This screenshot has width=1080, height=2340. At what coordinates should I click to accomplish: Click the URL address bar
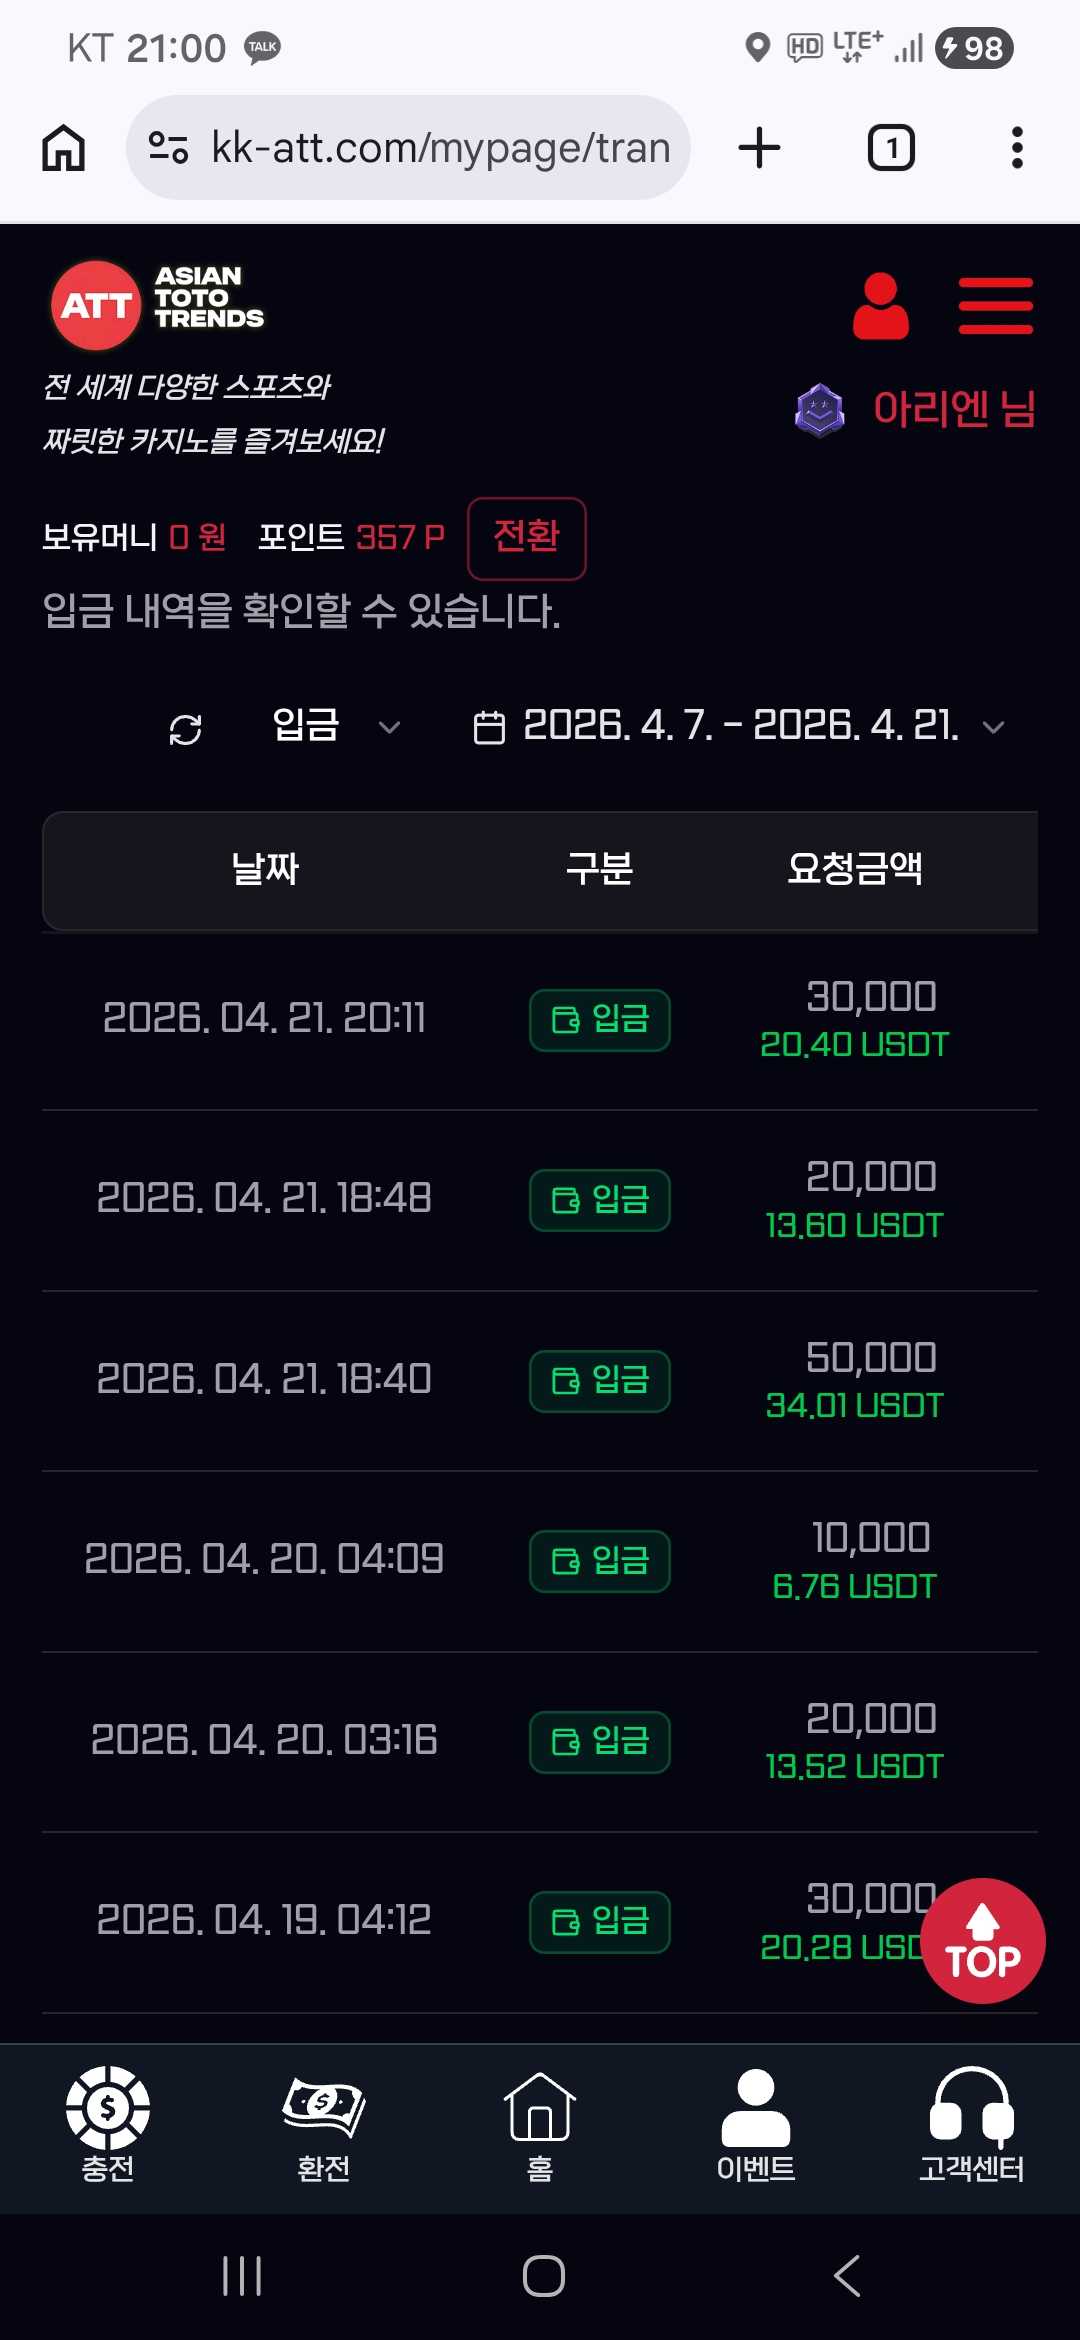(x=440, y=148)
